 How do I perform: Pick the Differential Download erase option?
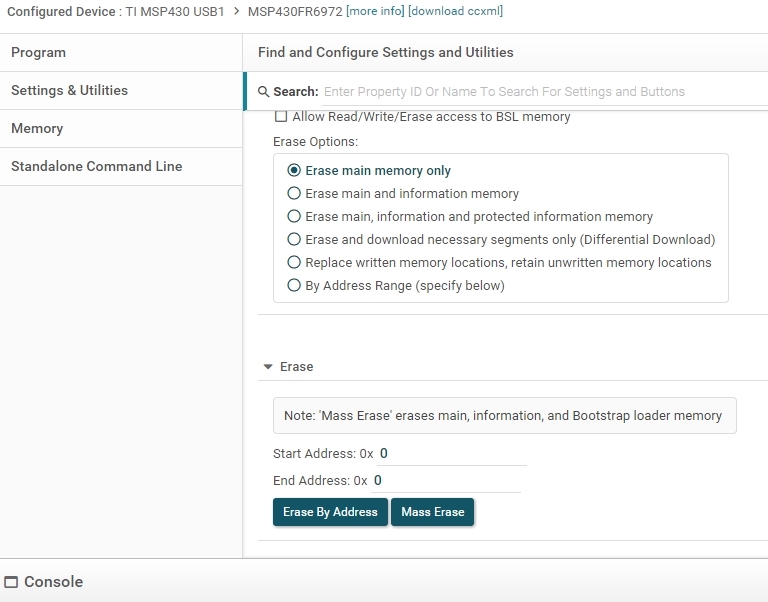[294, 240]
